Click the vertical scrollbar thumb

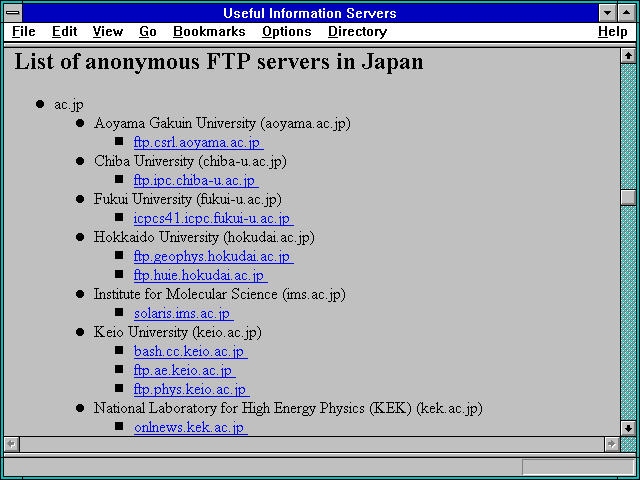click(x=628, y=198)
